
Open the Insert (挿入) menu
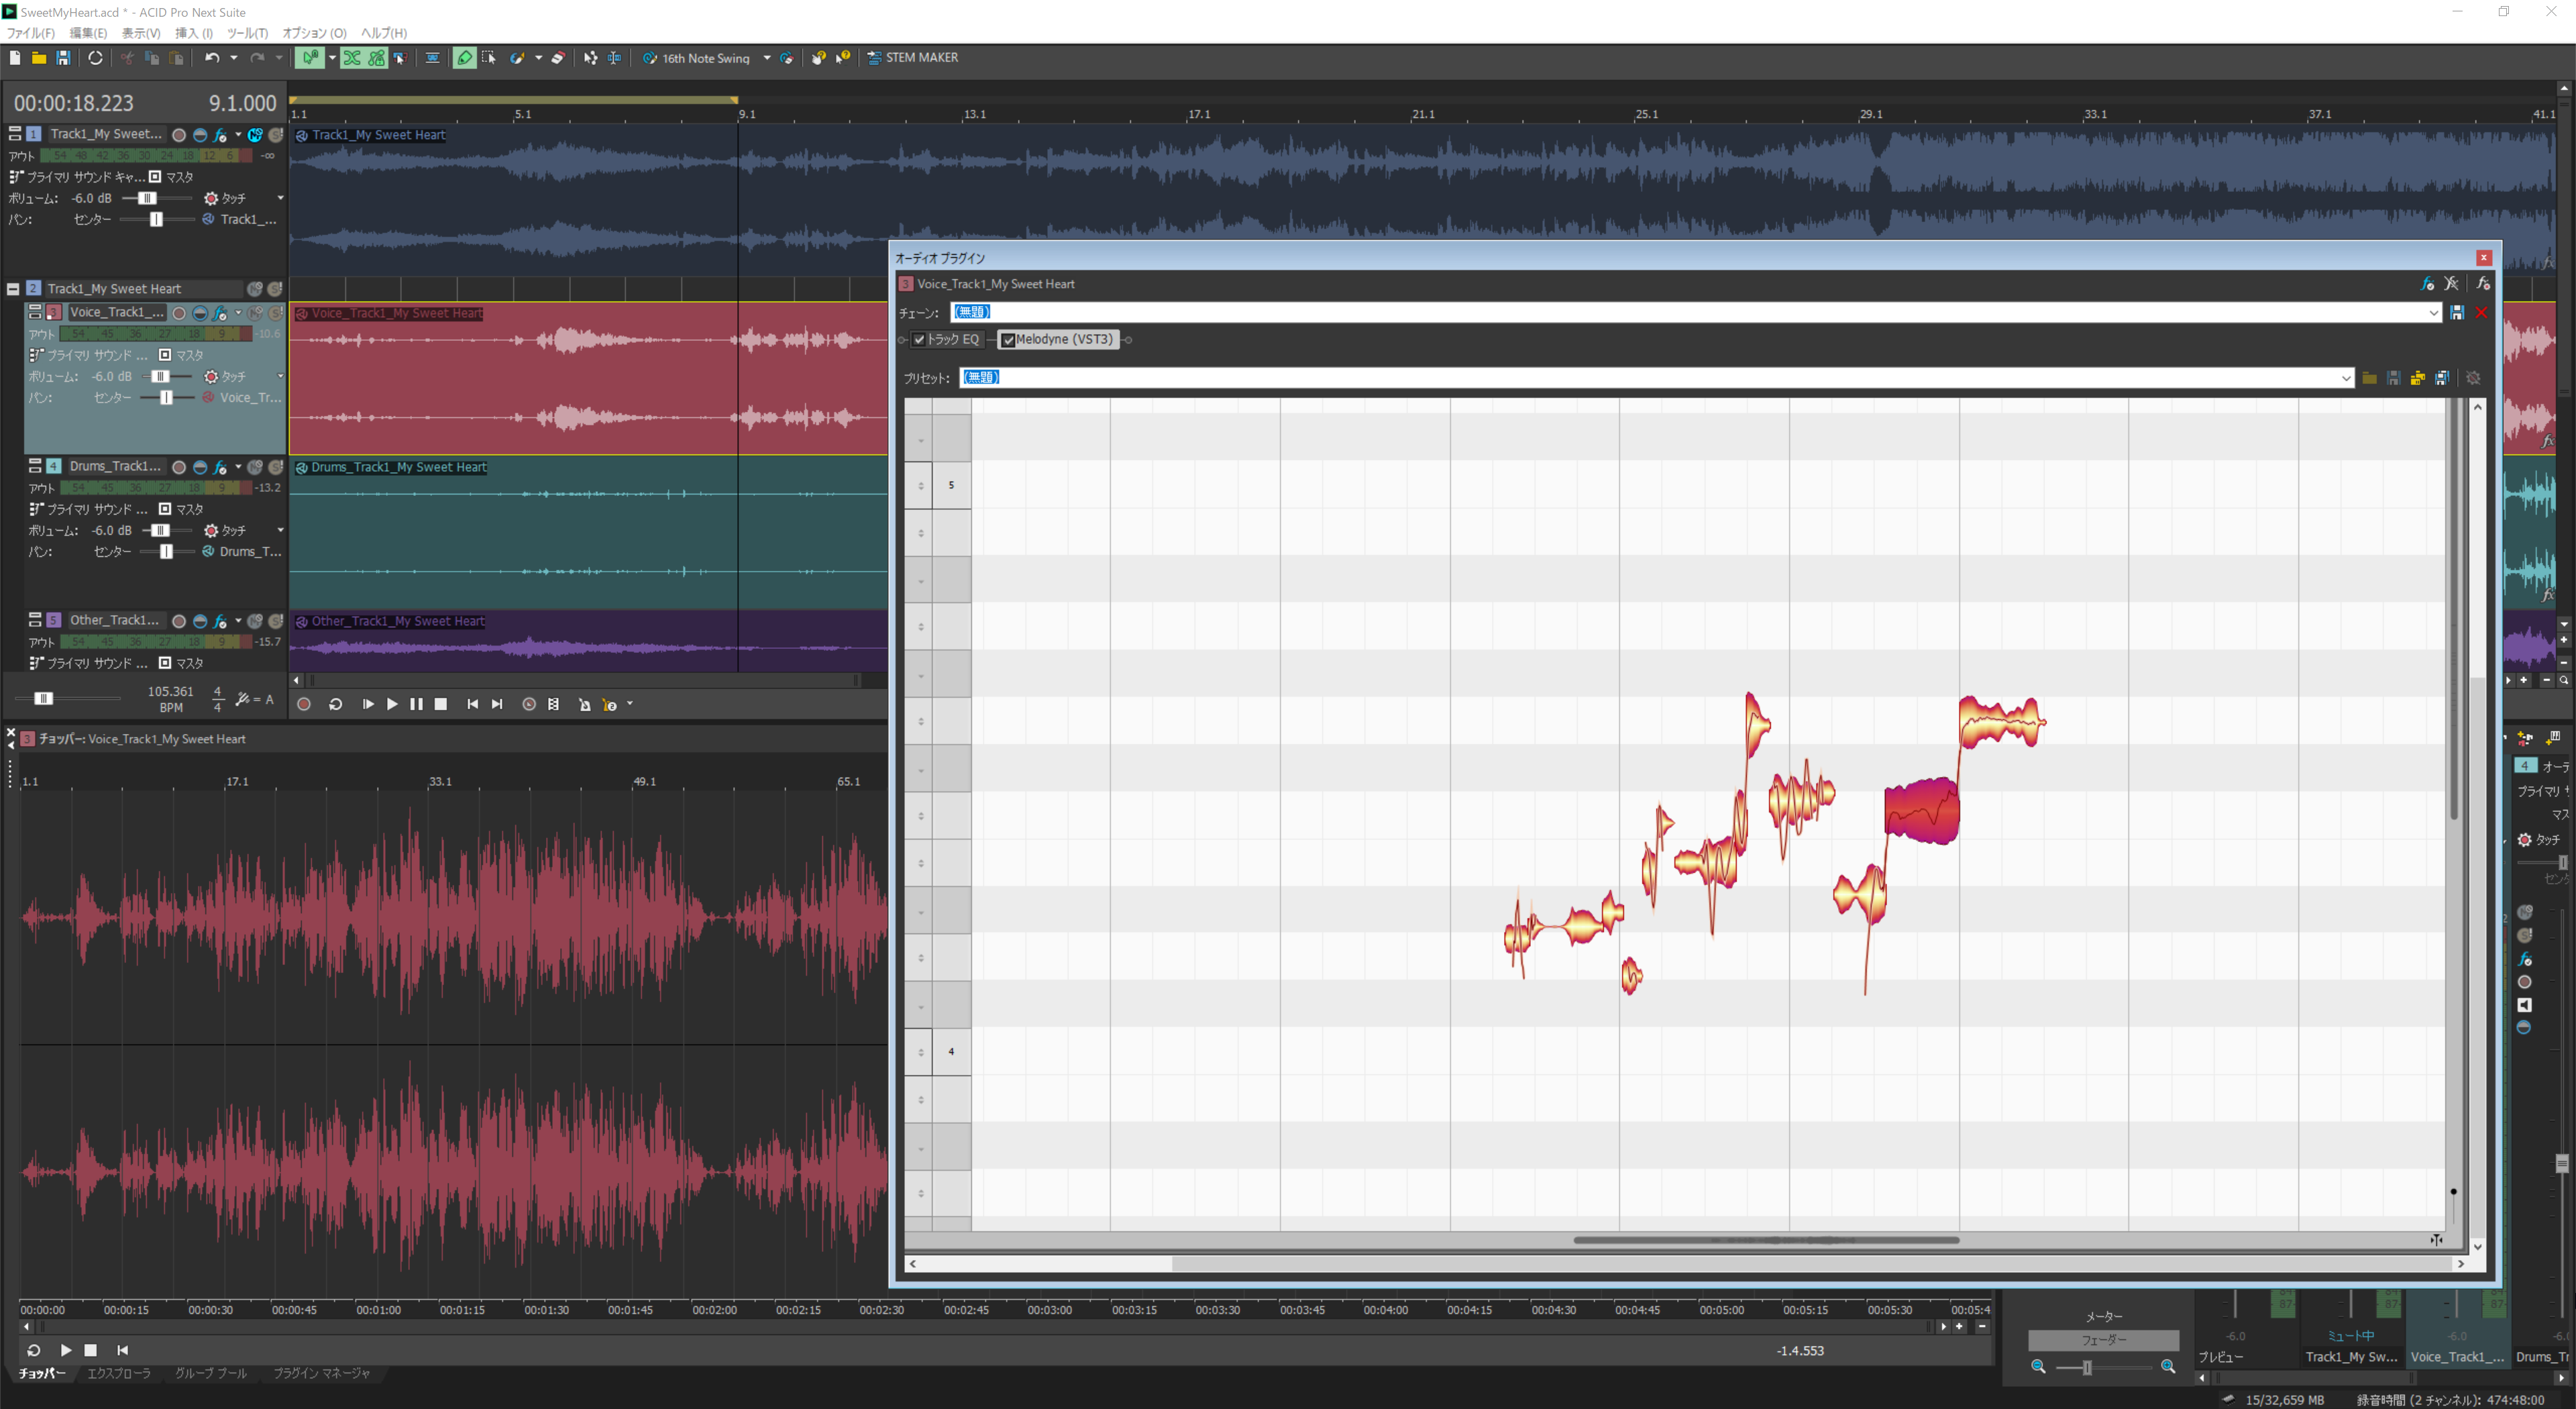coord(194,33)
